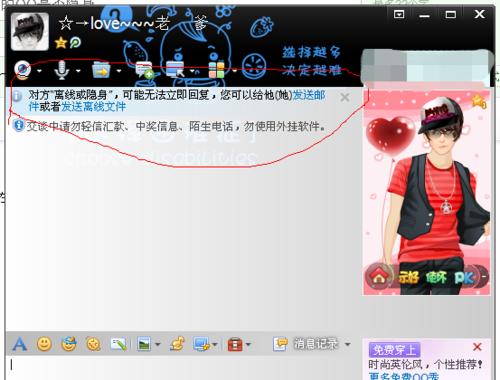
Task: Click the 发送离线文件 link
Action: click(x=94, y=107)
